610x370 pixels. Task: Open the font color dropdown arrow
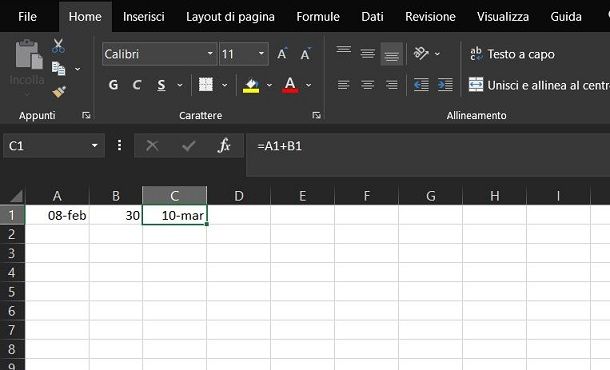[309, 85]
